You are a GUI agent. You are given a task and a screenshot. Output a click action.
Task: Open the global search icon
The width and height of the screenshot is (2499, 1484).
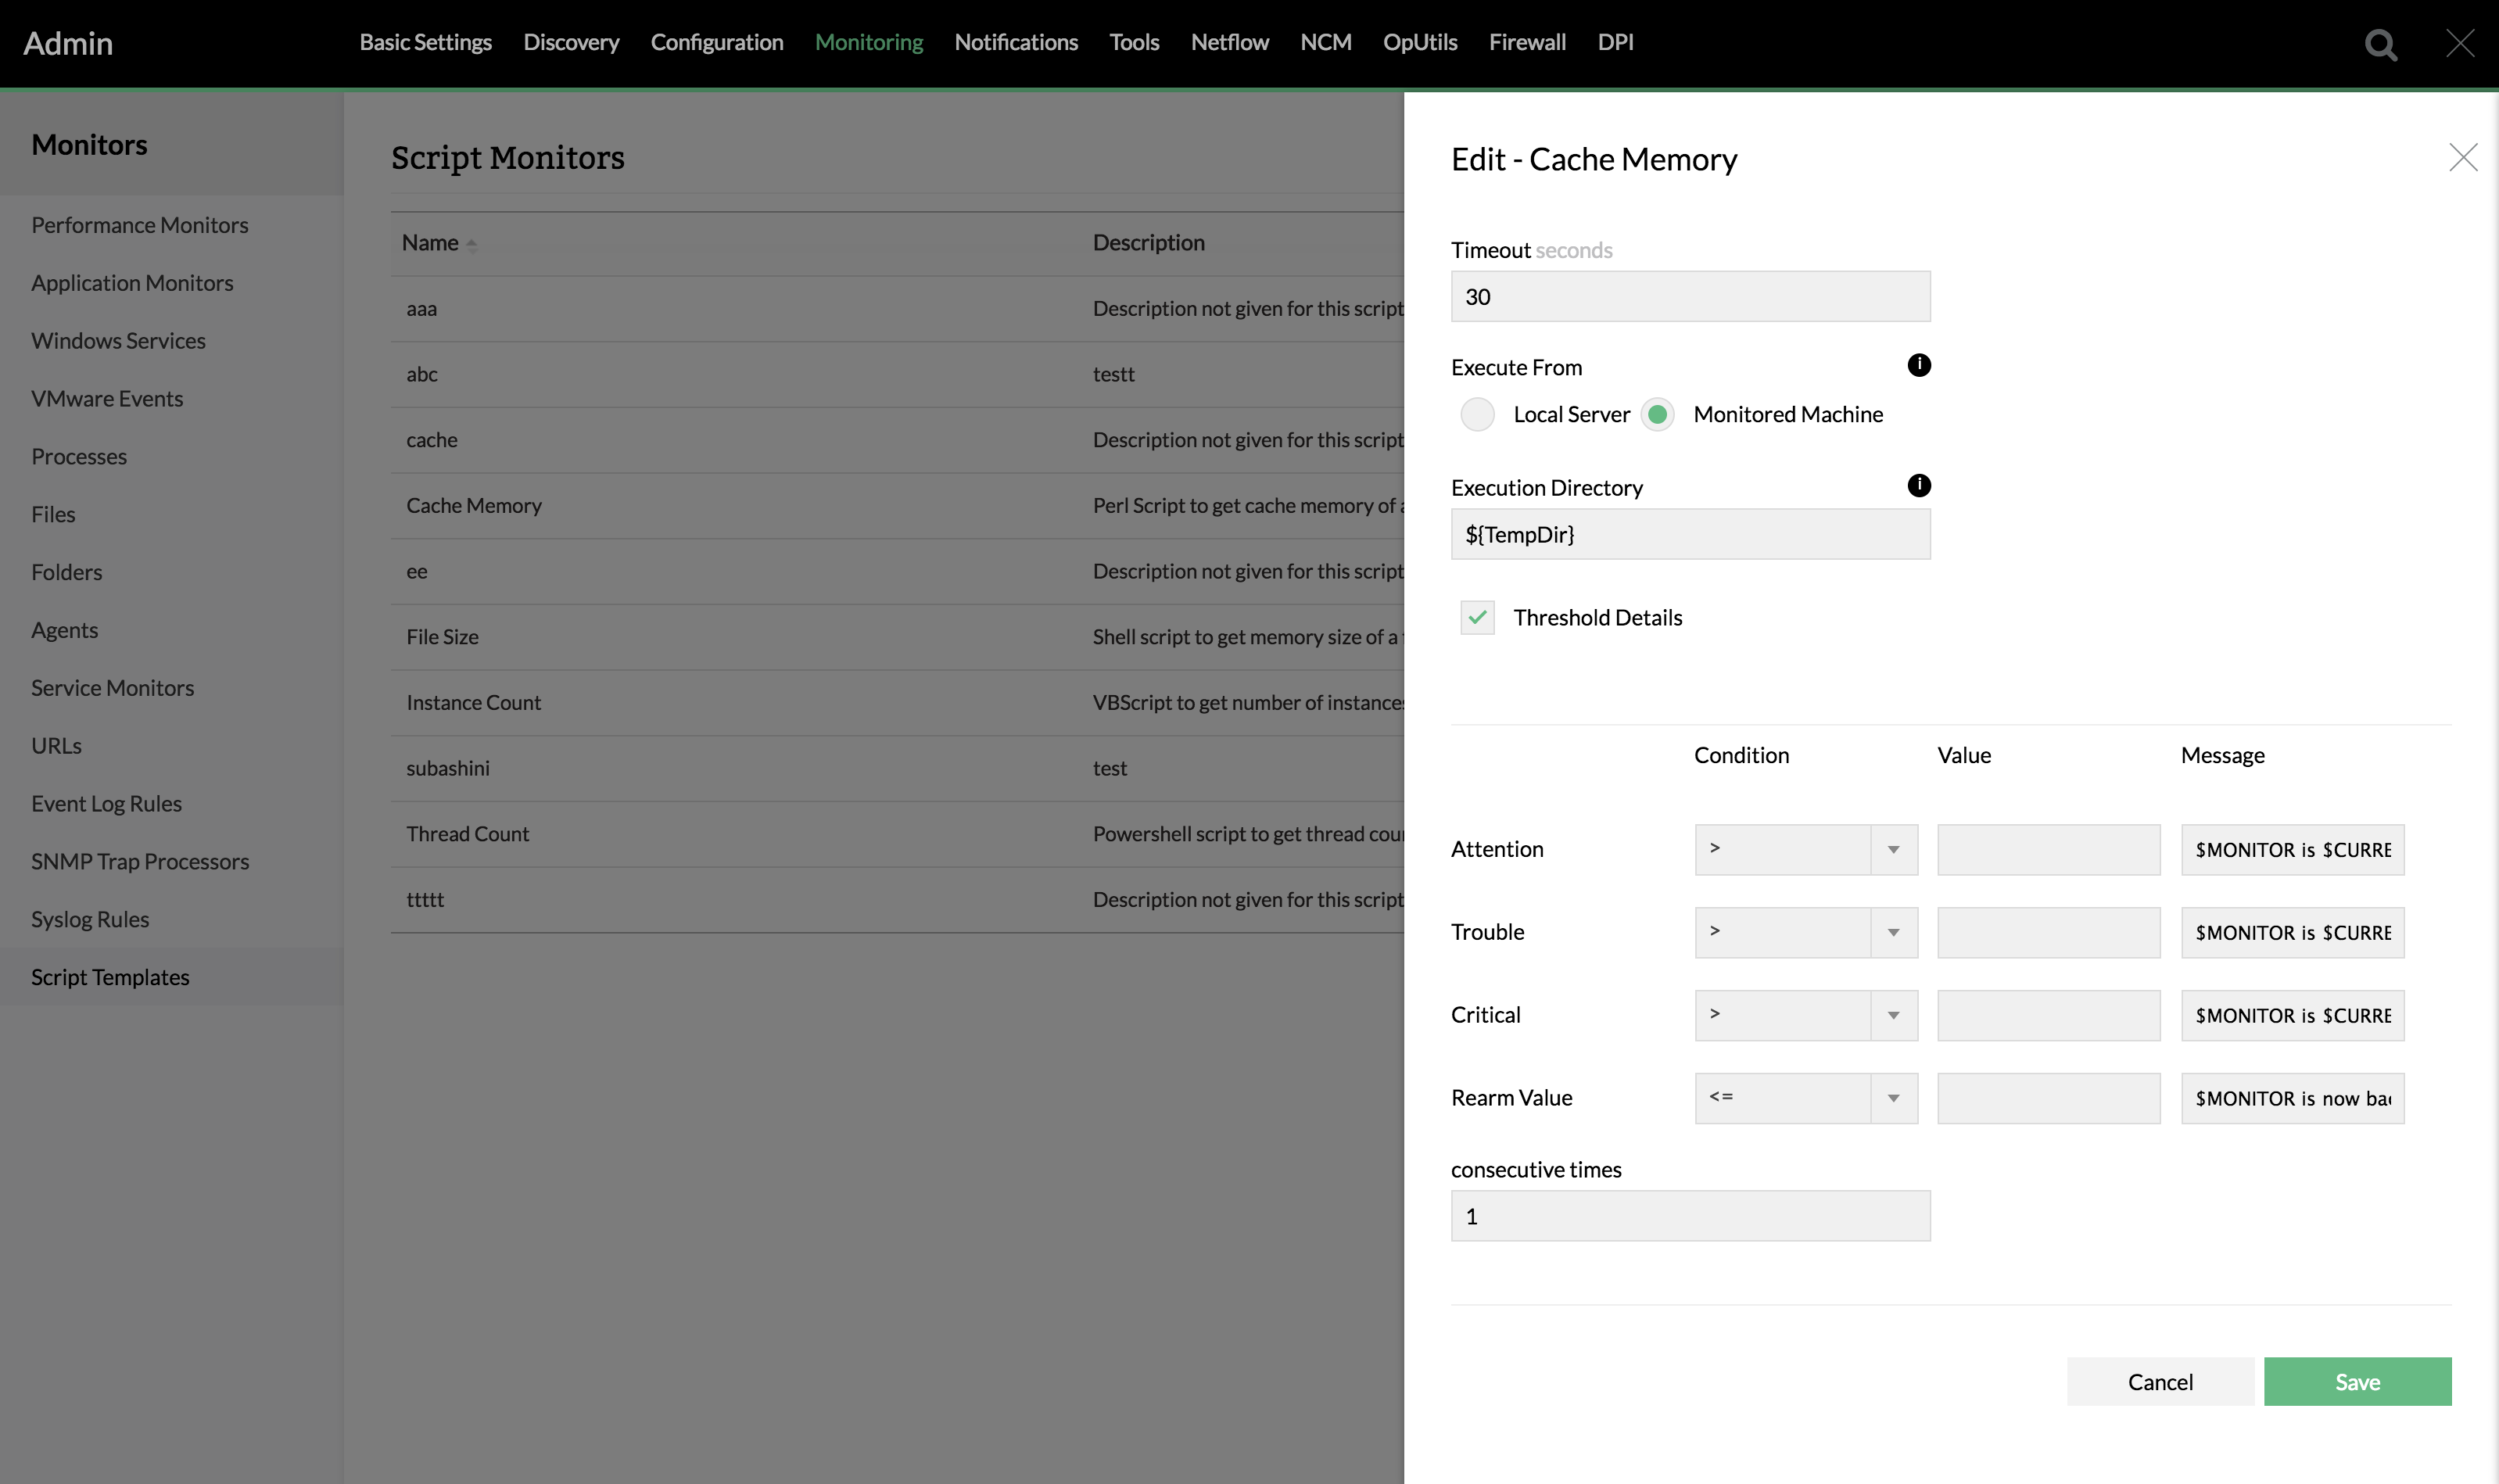pyautogui.click(x=2381, y=44)
